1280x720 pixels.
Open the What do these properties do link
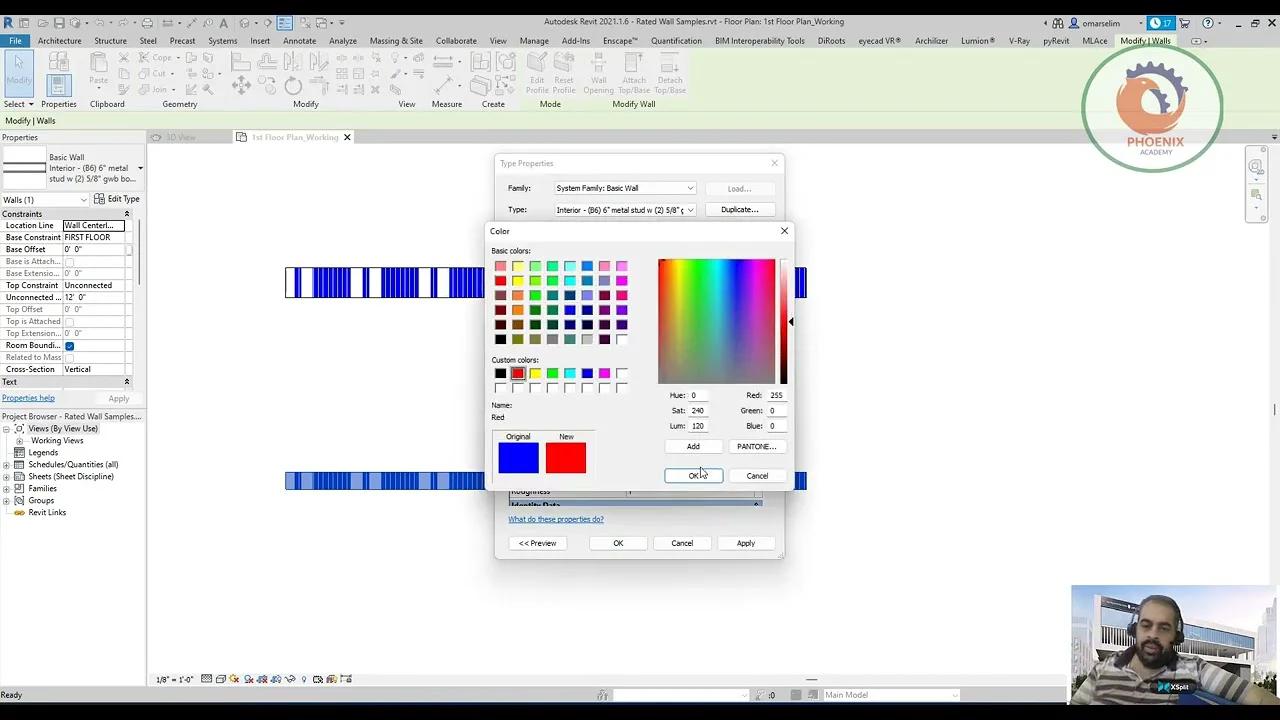(556, 519)
